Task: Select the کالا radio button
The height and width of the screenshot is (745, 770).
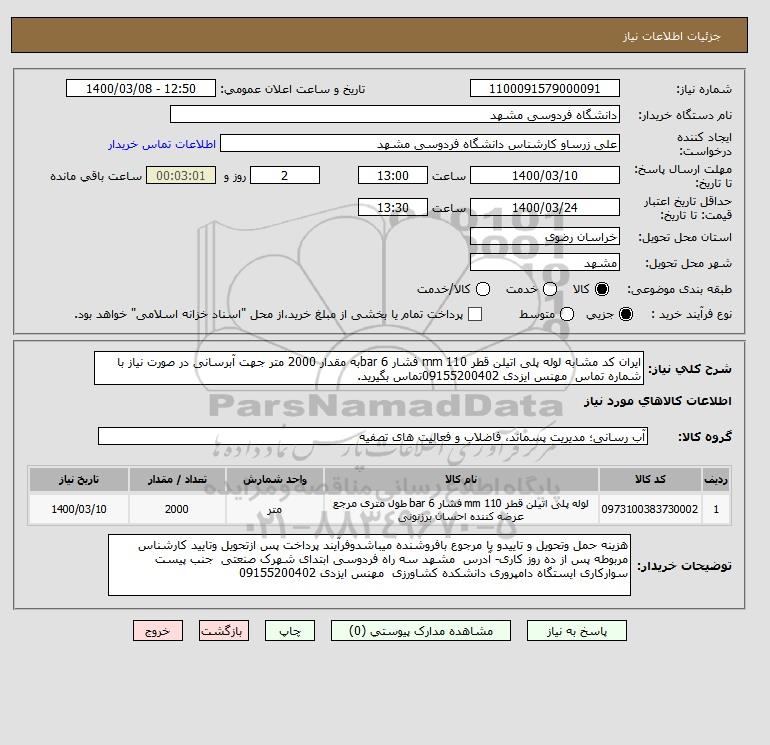Action: click(602, 289)
